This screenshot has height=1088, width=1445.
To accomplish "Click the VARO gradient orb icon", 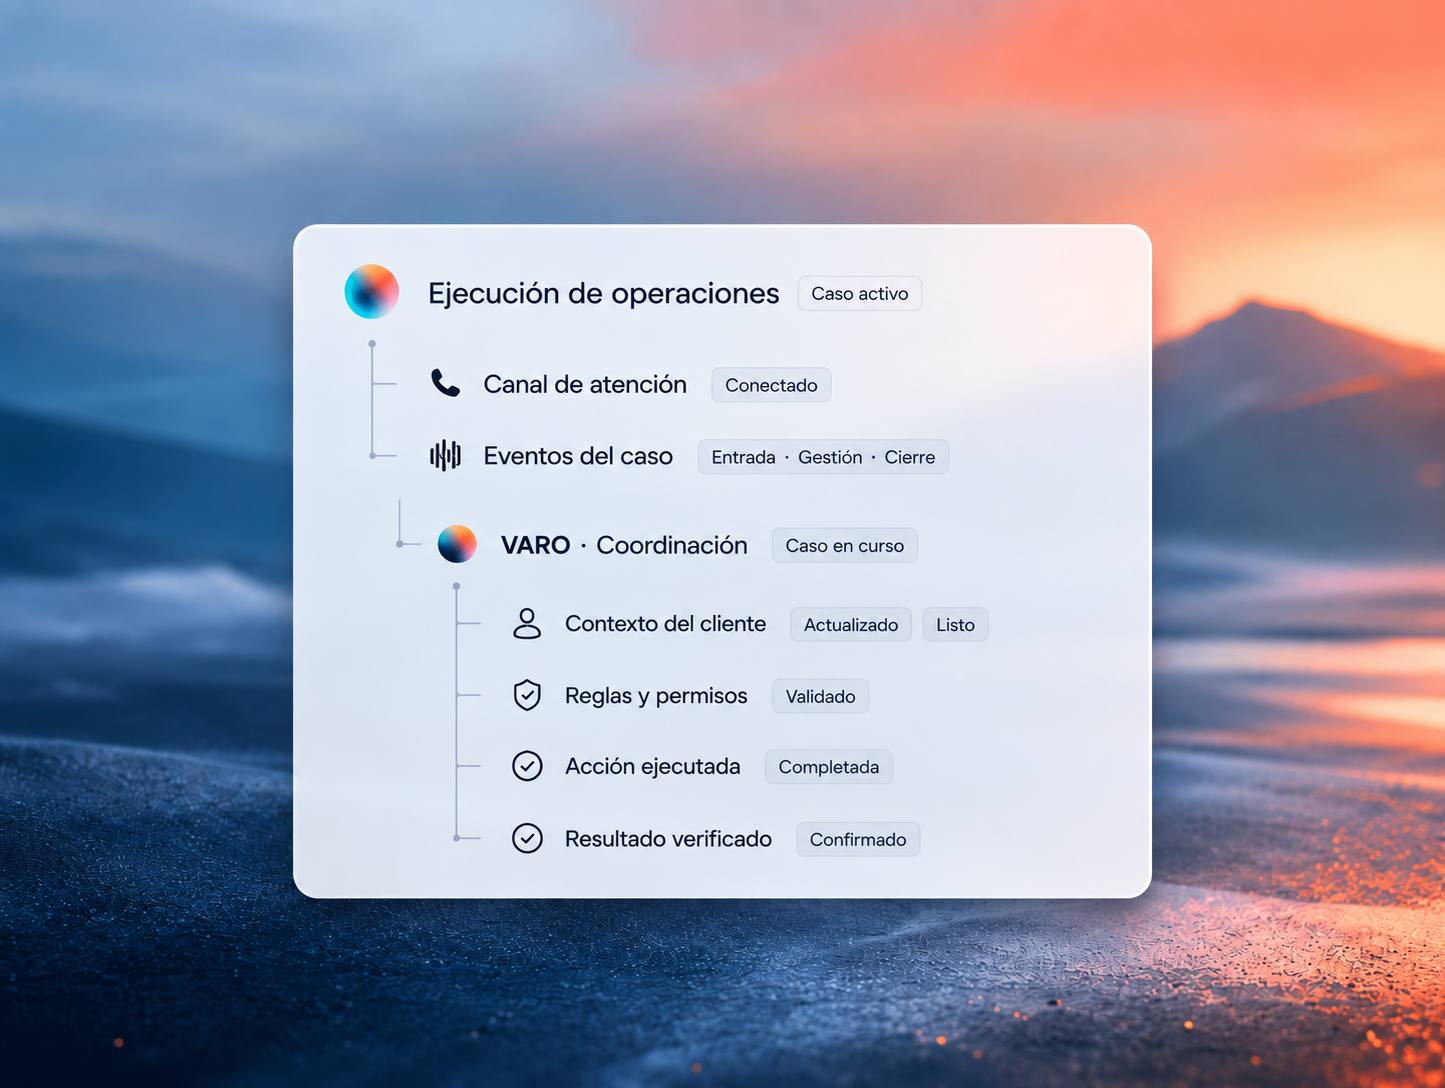I will point(457,544).
